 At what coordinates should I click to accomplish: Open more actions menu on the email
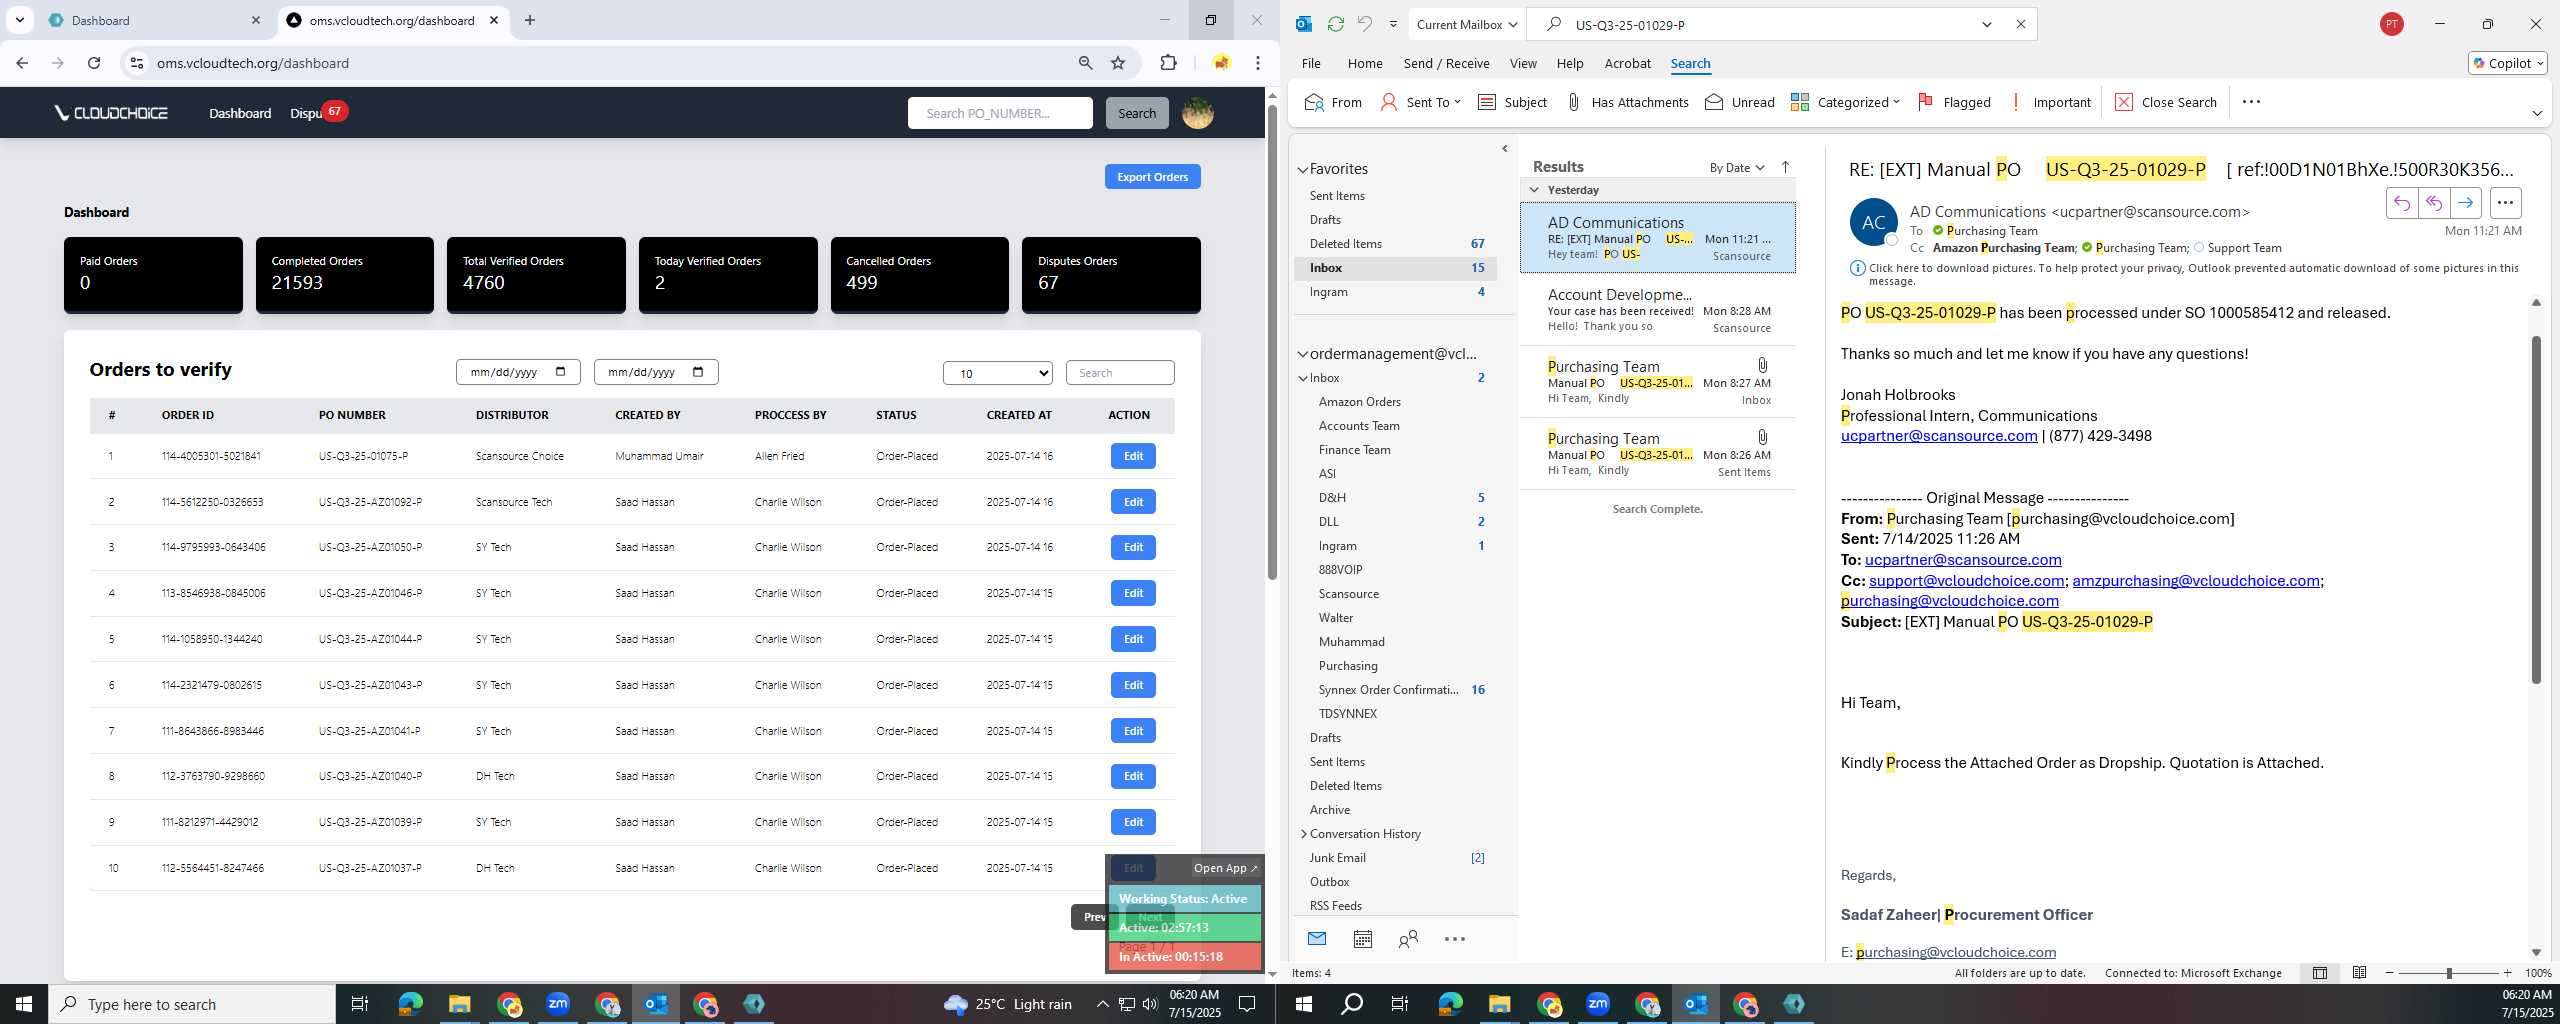click(x=2505, y=203)
